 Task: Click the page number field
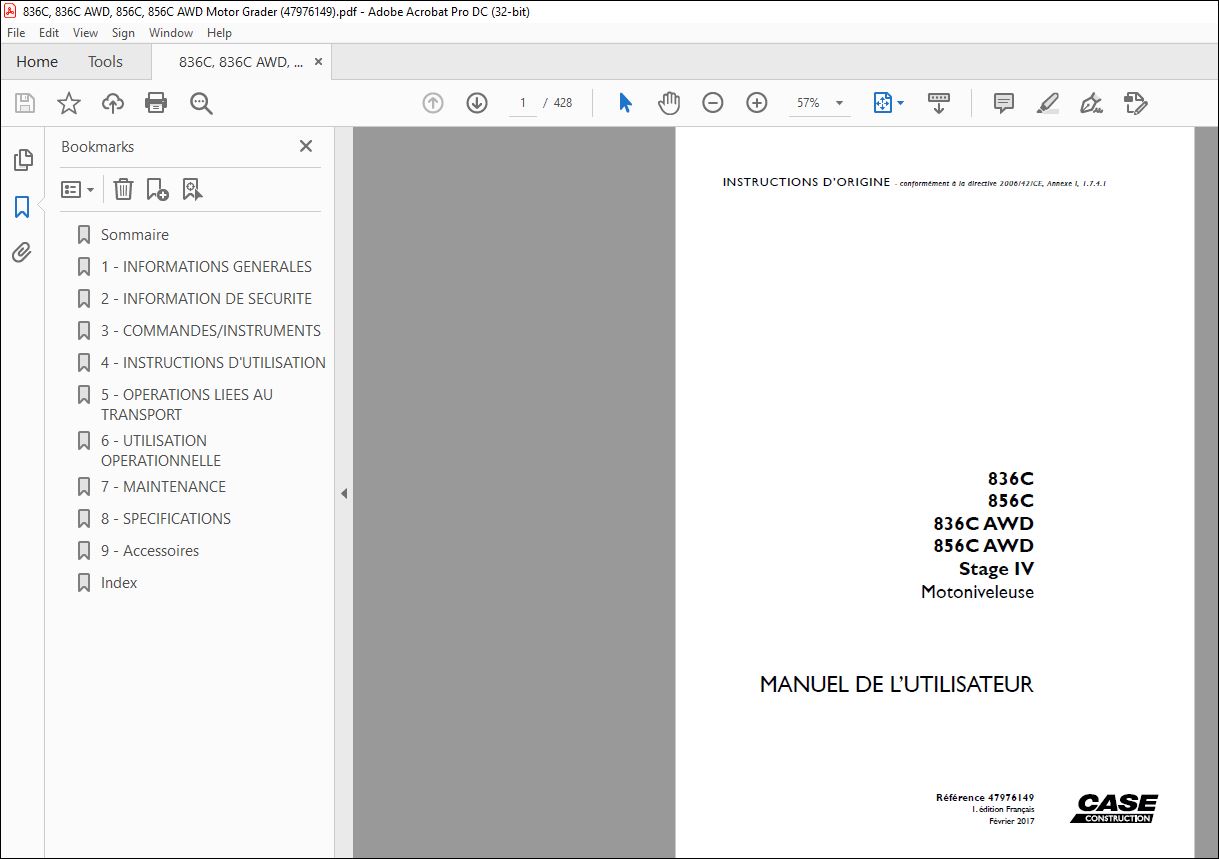point(522,103)
